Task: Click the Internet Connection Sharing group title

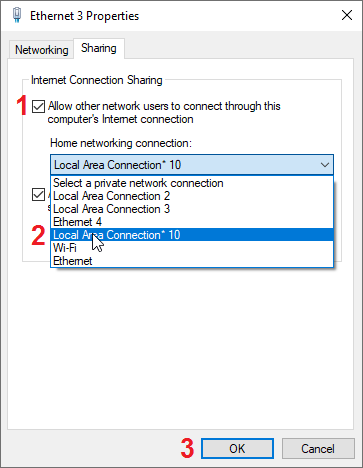Action: coord(97,80)
